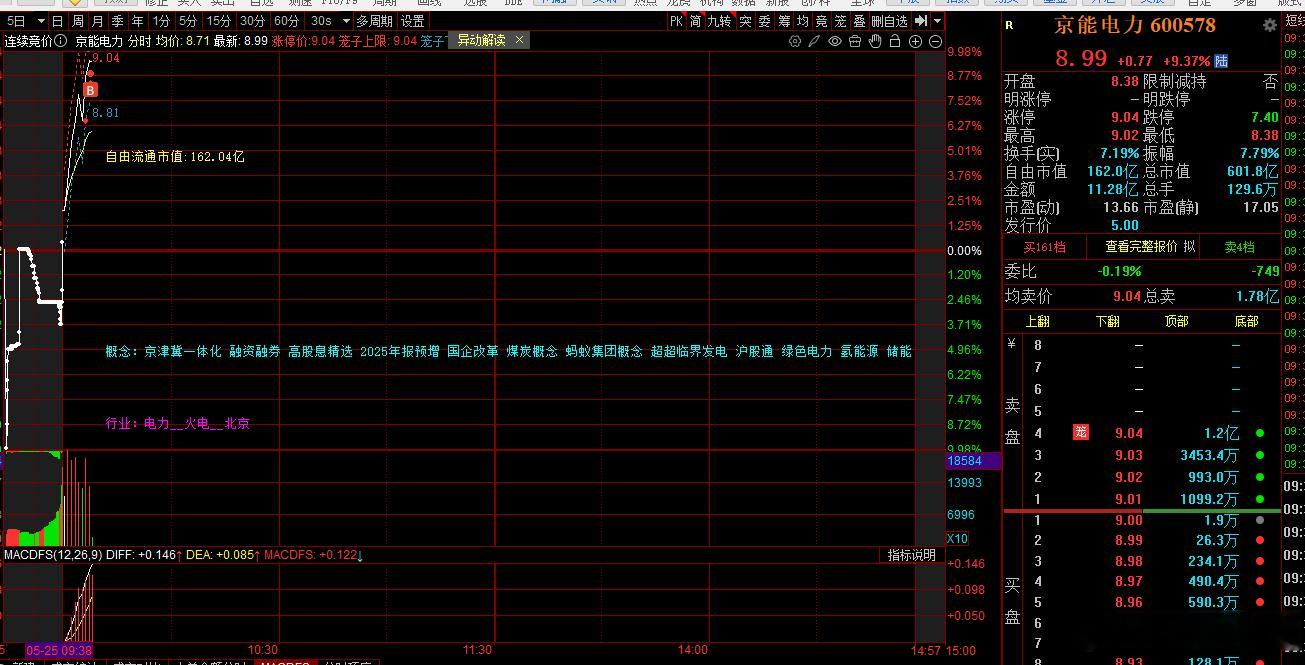The width and height of the screenshot is (1305, 665).
Task: Click the X10 volume scale label
Action: (957, 538)
